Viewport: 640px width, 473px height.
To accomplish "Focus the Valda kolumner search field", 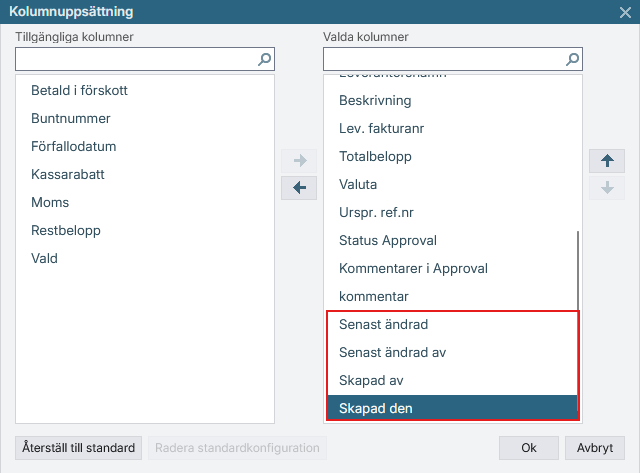I will click(445, 59).
